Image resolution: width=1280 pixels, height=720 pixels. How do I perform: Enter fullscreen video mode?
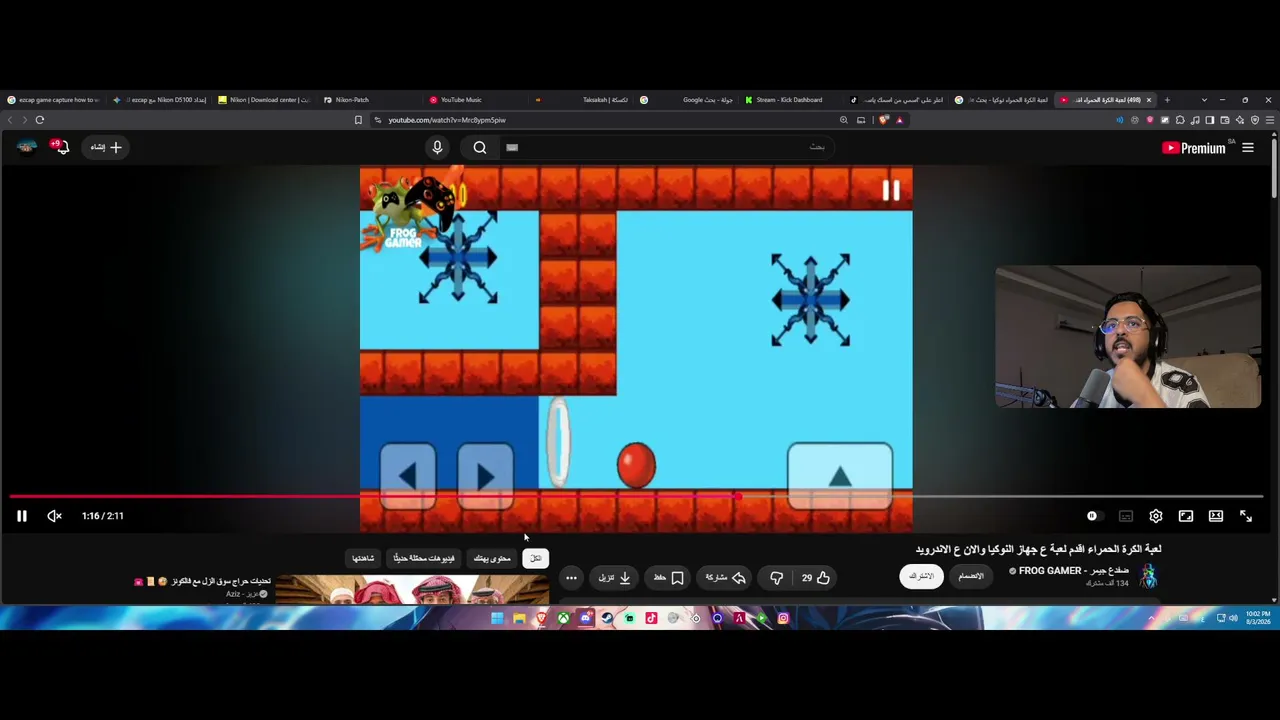click(1246, 516)
